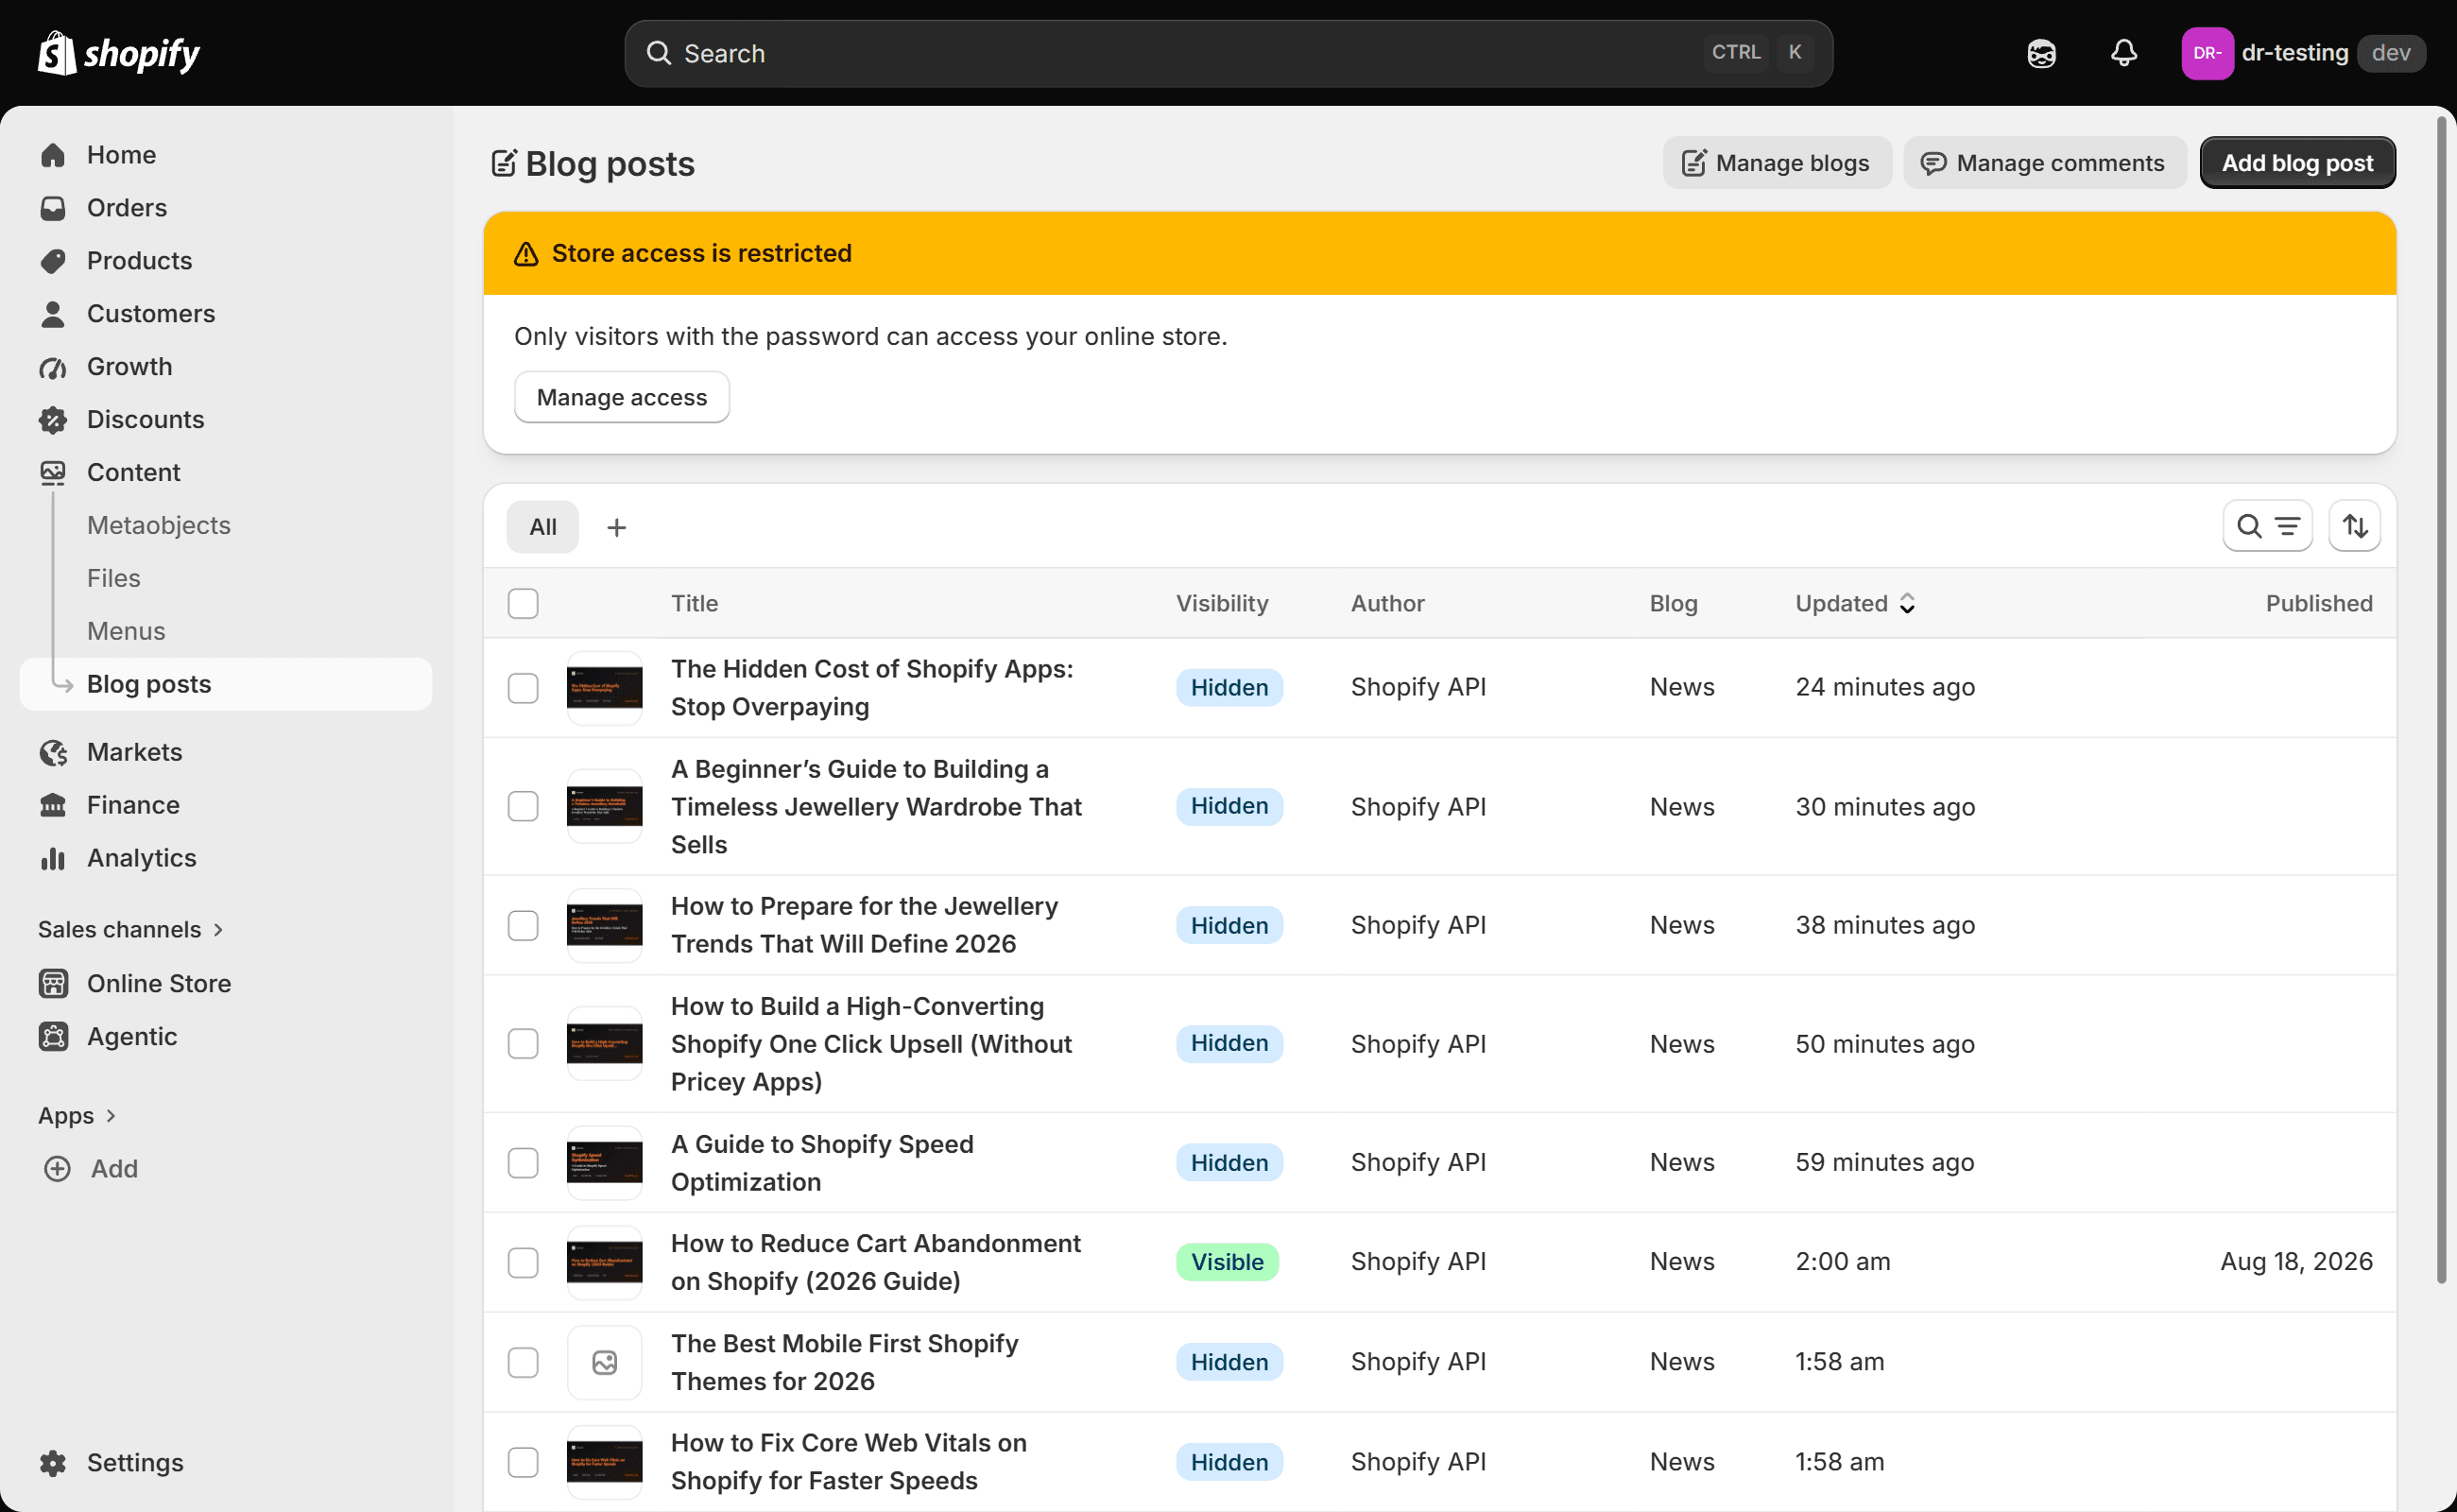
Task: Click the Content image icon
Action: point(53,473)
